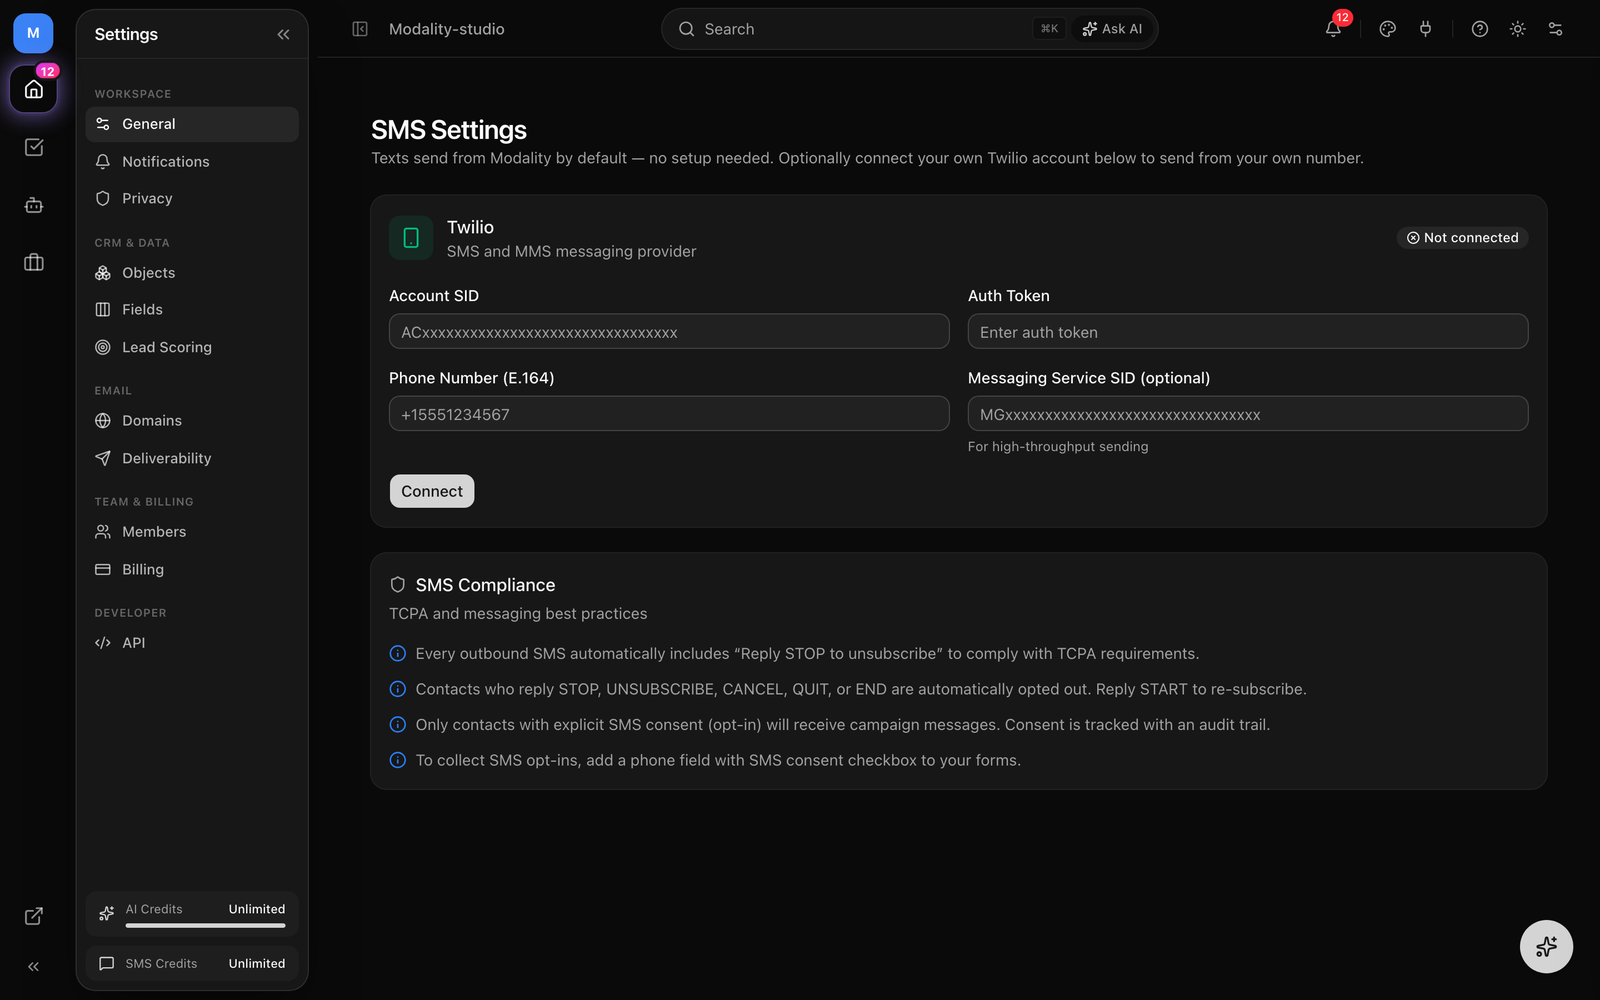Click info icon beside opted out note
Image resolution: width=1600 pixels, height=1000 pixels.
tap(397, 689)
